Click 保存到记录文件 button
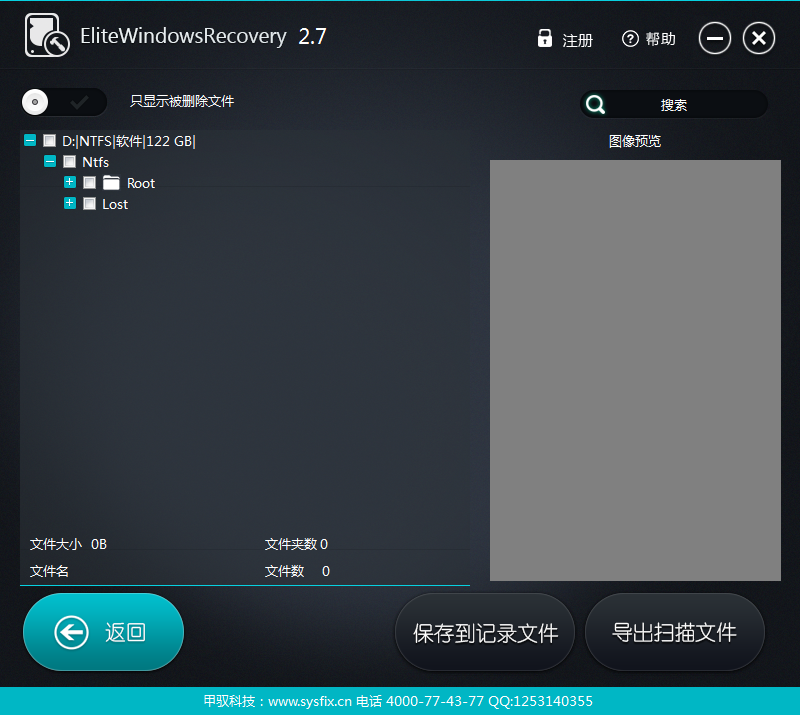This screenshot has height=715, width=800. point(485,632)
